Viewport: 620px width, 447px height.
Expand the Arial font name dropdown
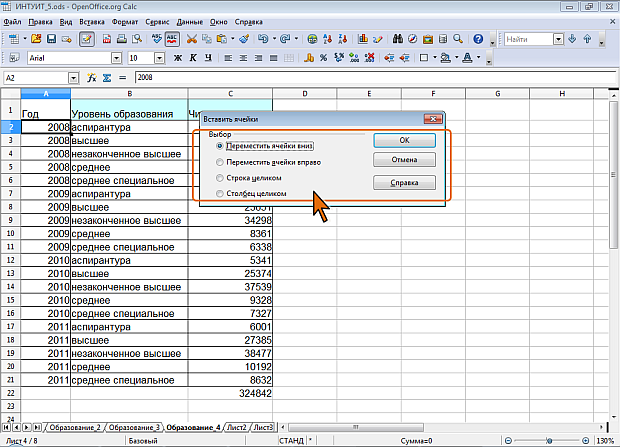[116, 59]
